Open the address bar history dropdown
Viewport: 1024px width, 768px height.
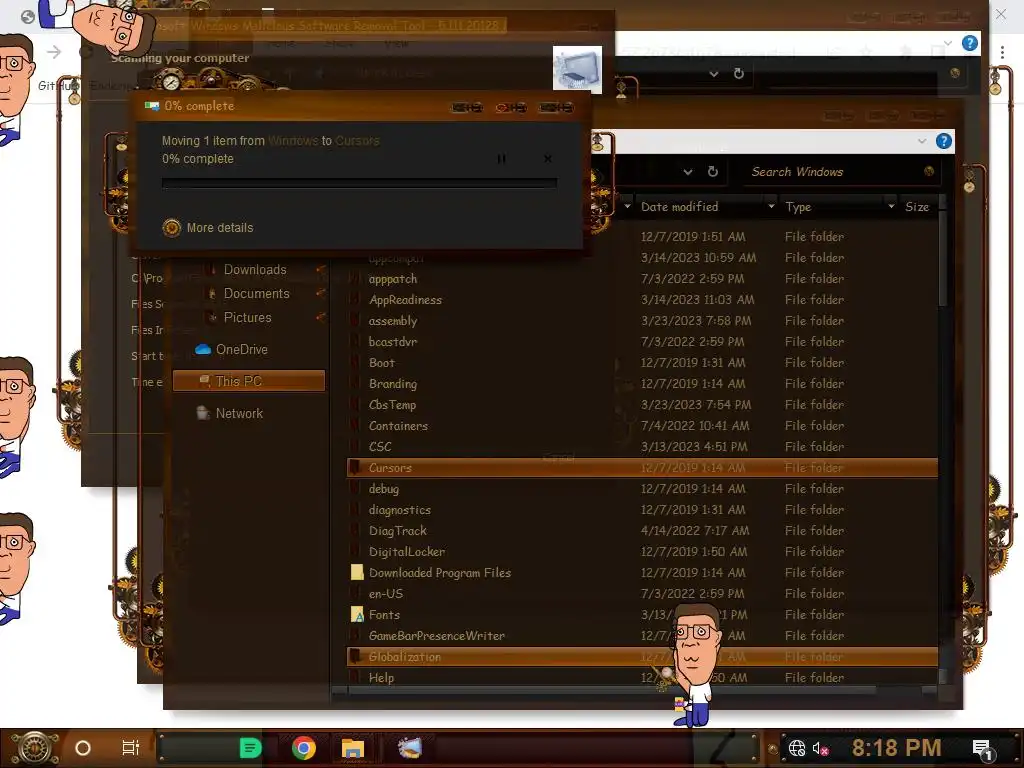coord(688,172)
